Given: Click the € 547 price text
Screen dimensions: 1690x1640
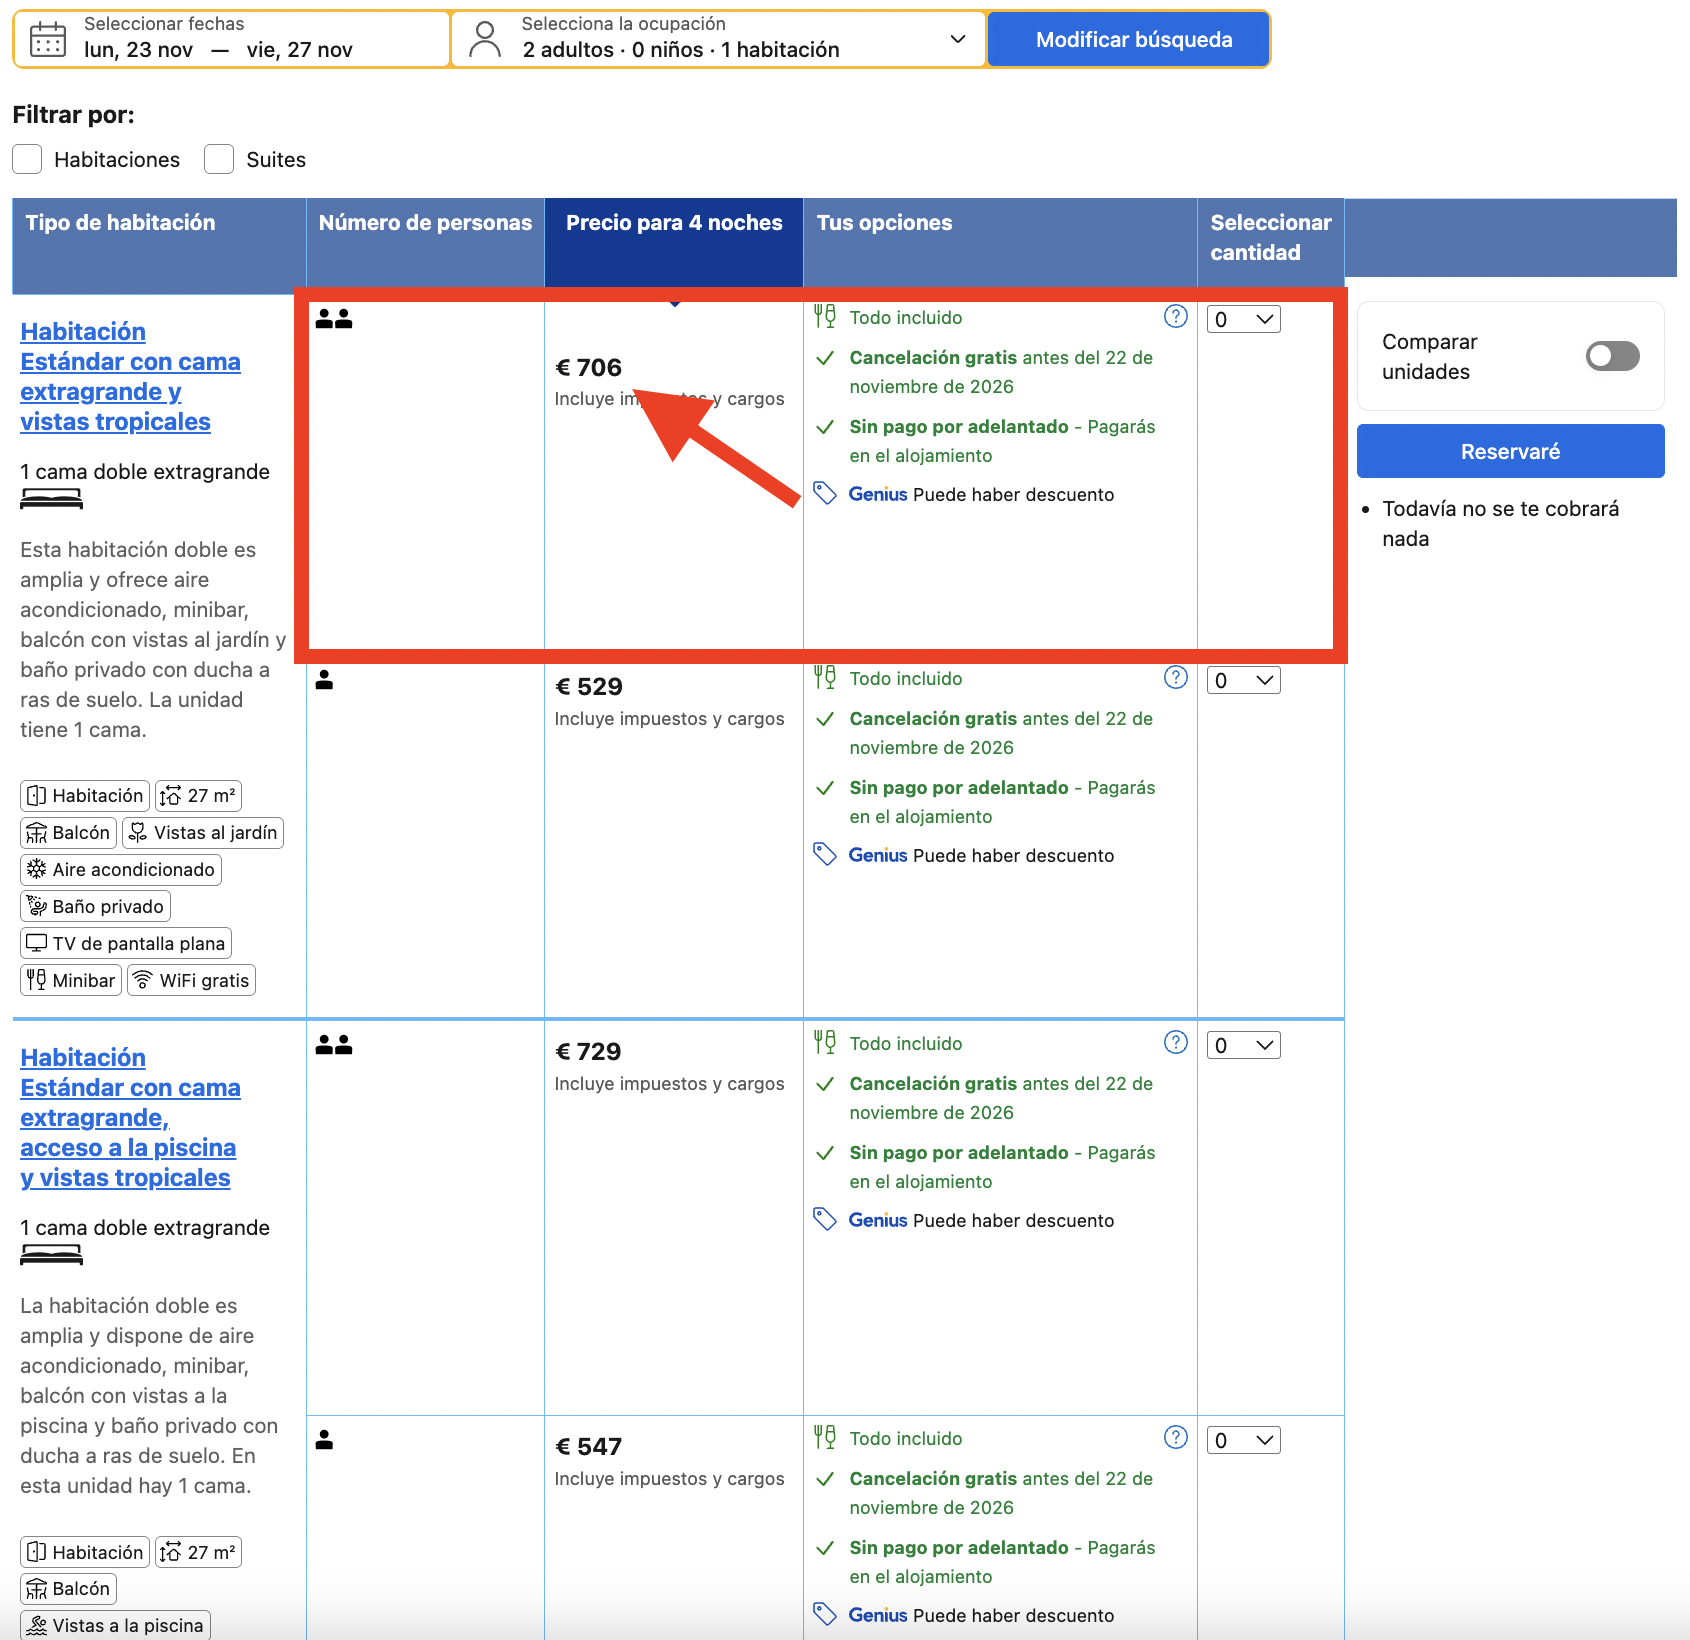Looking at the screenshot, I should coord(589,1447).
